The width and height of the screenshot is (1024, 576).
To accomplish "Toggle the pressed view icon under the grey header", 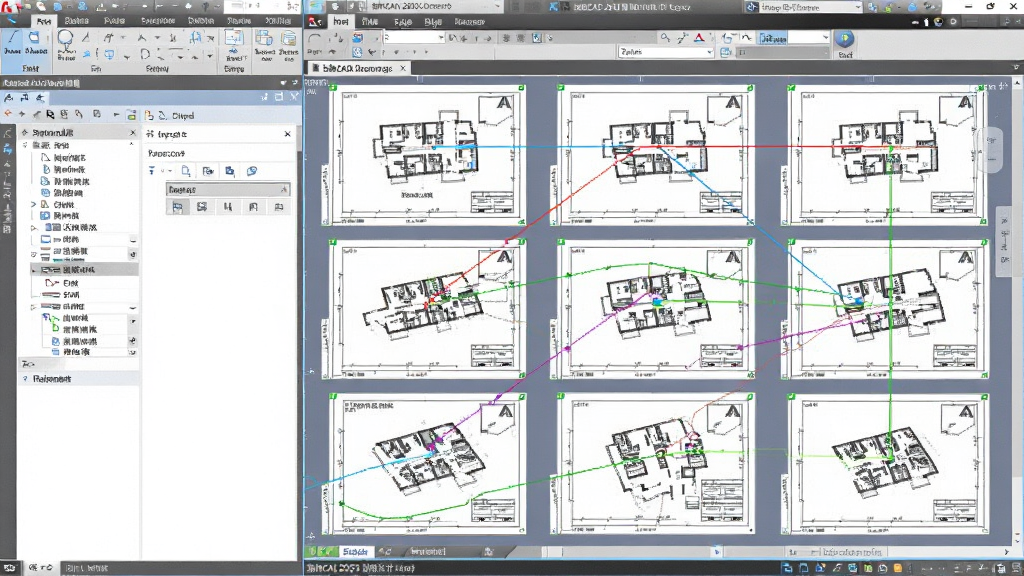I will click(x=178, y=207).
